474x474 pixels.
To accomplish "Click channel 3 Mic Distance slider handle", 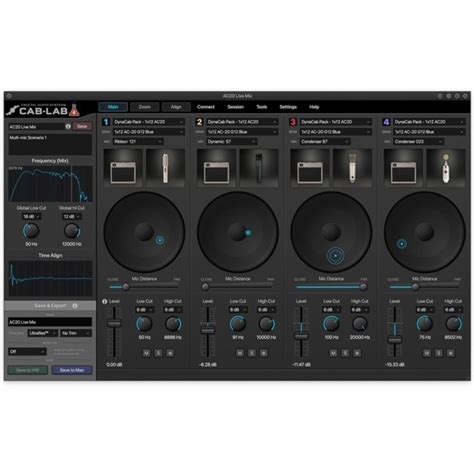I will pos(363,287).
